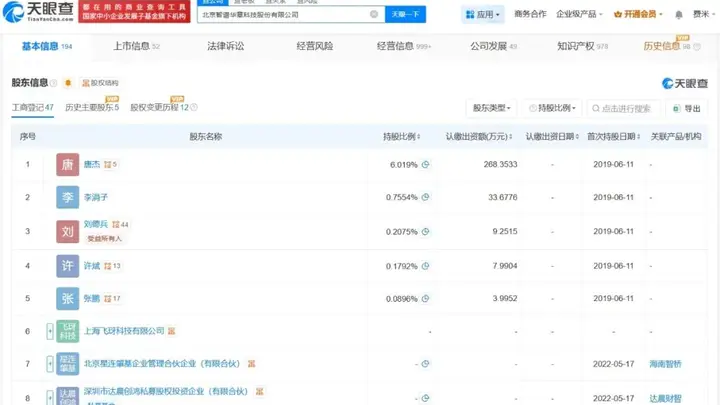Click the holdings icon beside 刘德兵
This screenshot has width=720, height=405.
tap(120, 225)
